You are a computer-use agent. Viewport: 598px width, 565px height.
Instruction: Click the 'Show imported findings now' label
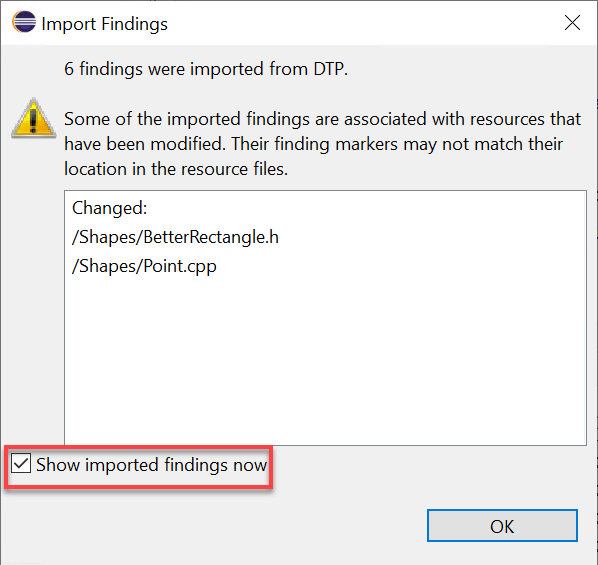pos(151,465)
